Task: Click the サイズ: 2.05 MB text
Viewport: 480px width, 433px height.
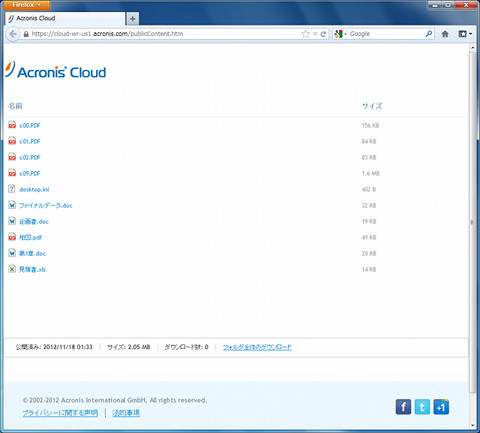Action: [129, 347]
